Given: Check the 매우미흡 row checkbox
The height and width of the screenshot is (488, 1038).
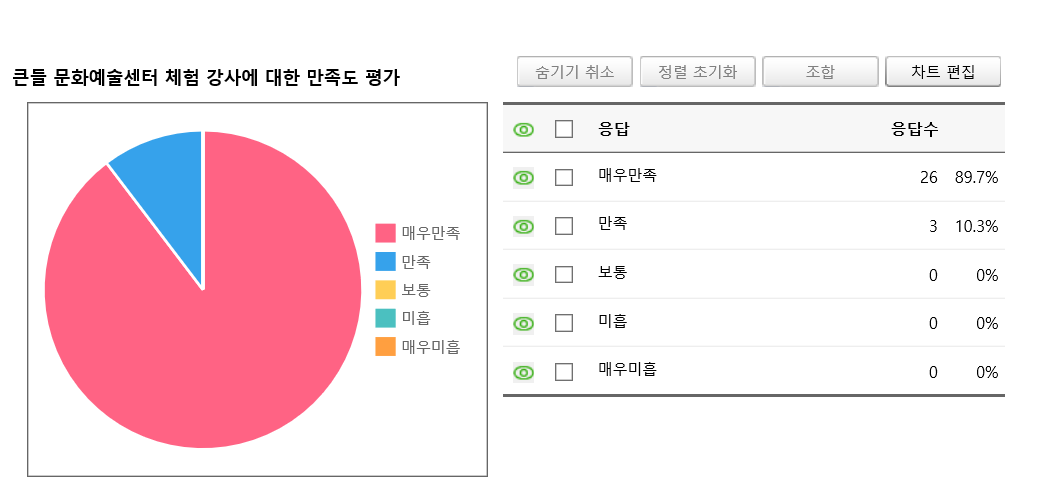Looking at the screenshot, I should 563,373.
